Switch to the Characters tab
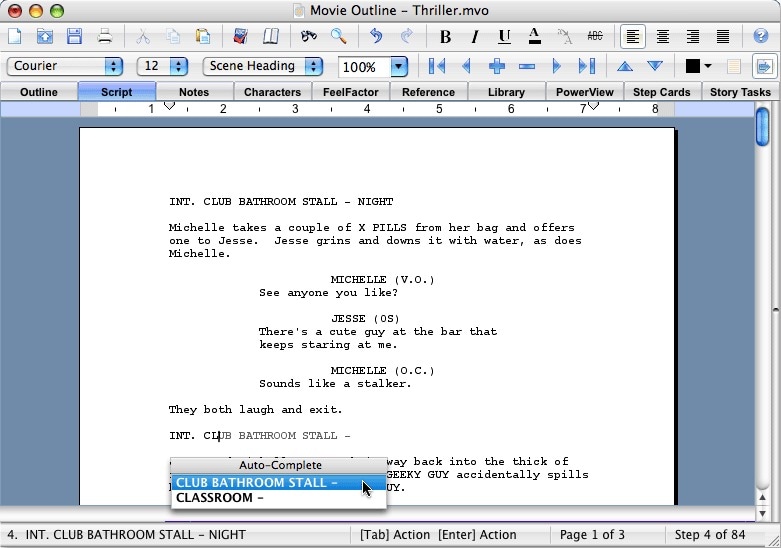This screenshot has height=548, width=781. click(x=272, y=92)
